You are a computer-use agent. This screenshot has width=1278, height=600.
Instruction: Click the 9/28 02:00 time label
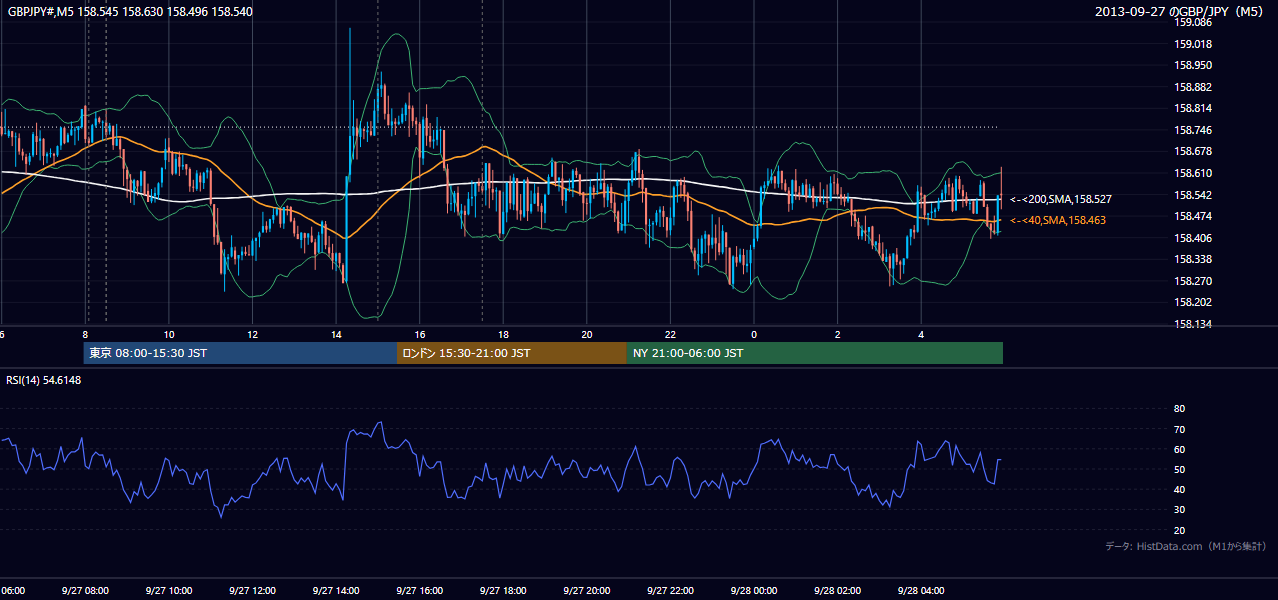[837, 591]
